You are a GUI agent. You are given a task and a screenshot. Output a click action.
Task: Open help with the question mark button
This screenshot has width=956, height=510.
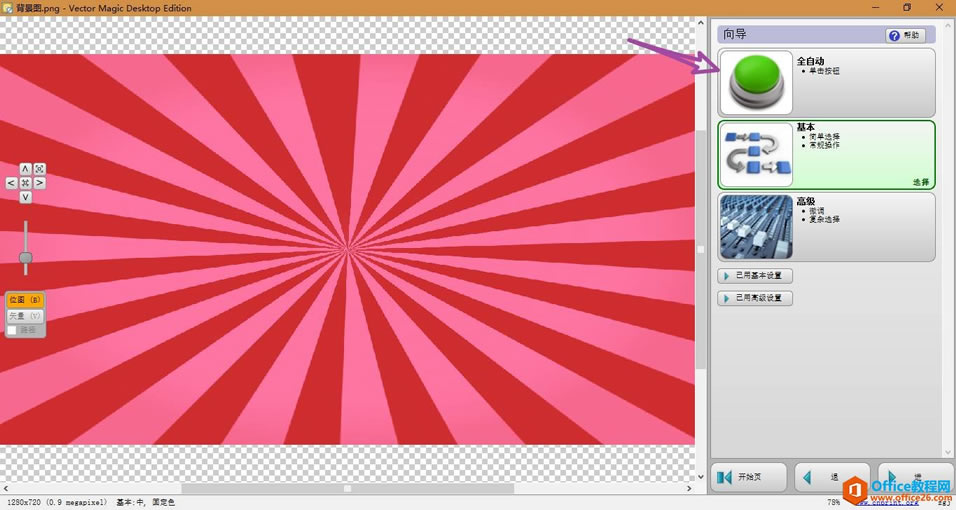(x=905, y=35)
